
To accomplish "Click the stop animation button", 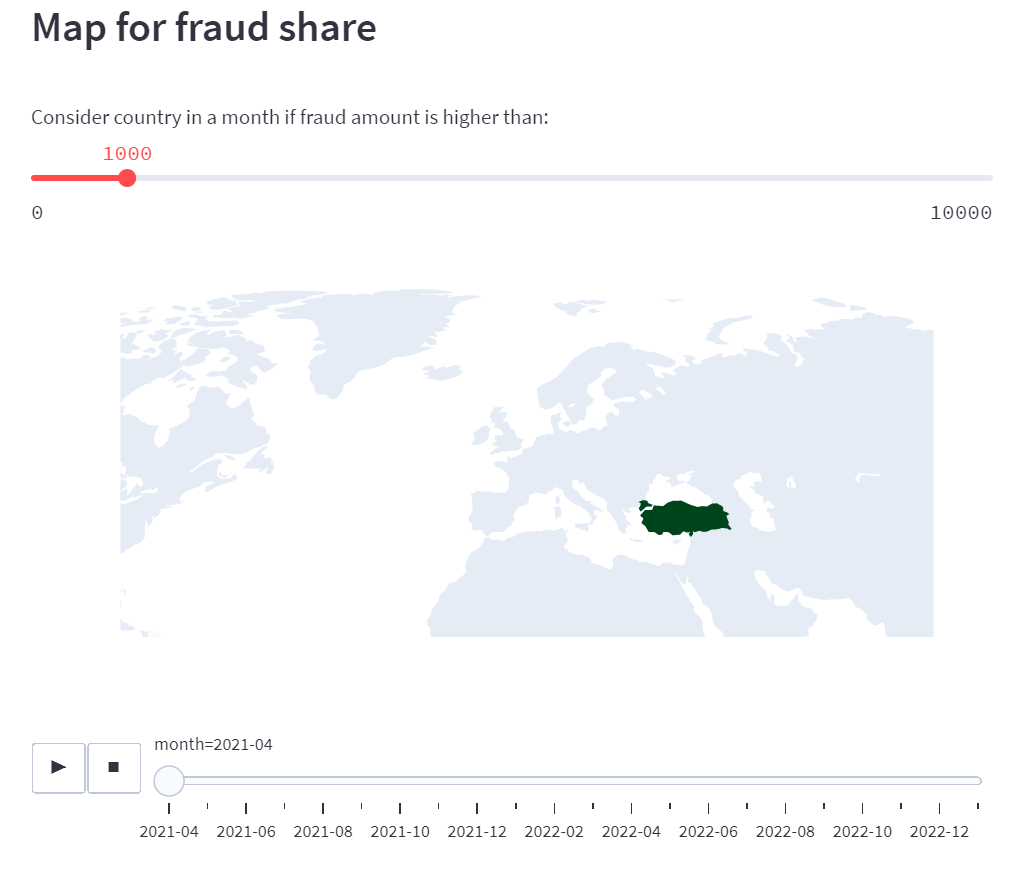I will click(x=114, y=768).
